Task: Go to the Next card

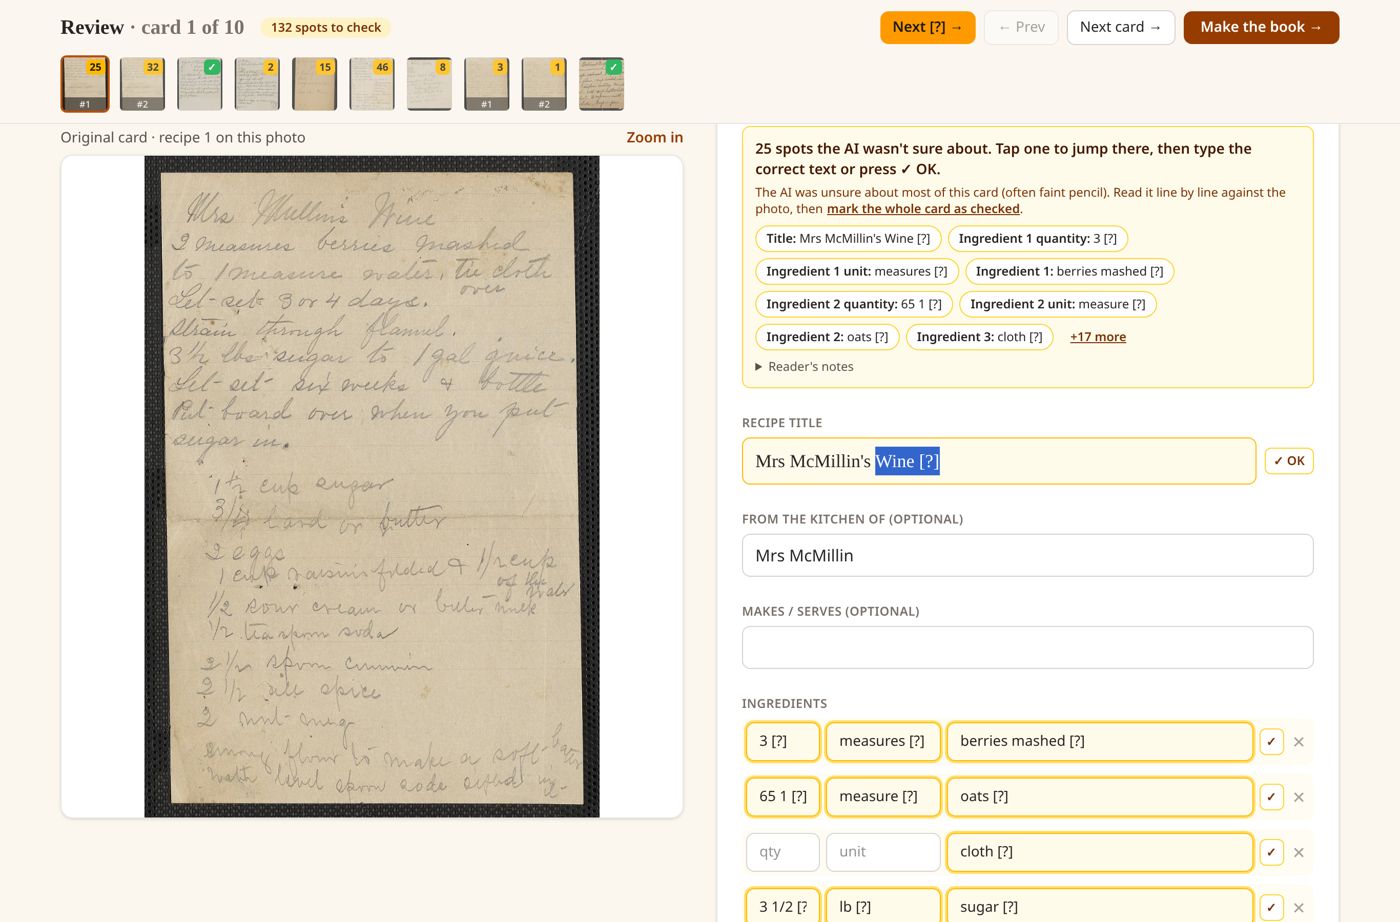Action: click(x=1120, y=27)
